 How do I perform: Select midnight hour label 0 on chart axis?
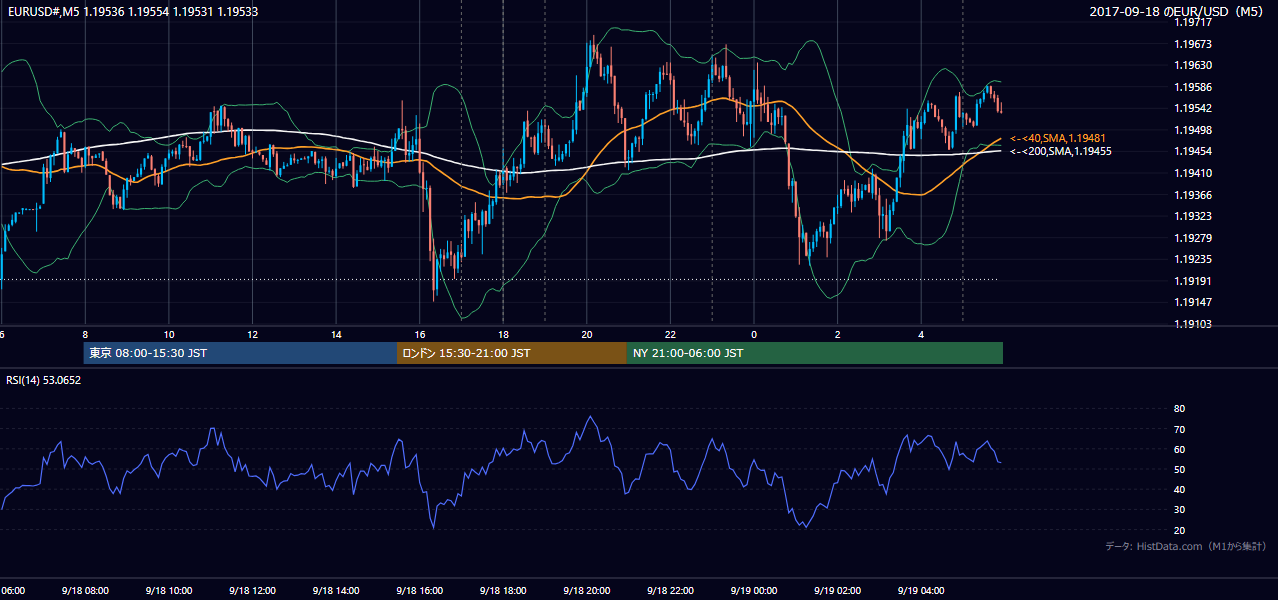point(754,334)
